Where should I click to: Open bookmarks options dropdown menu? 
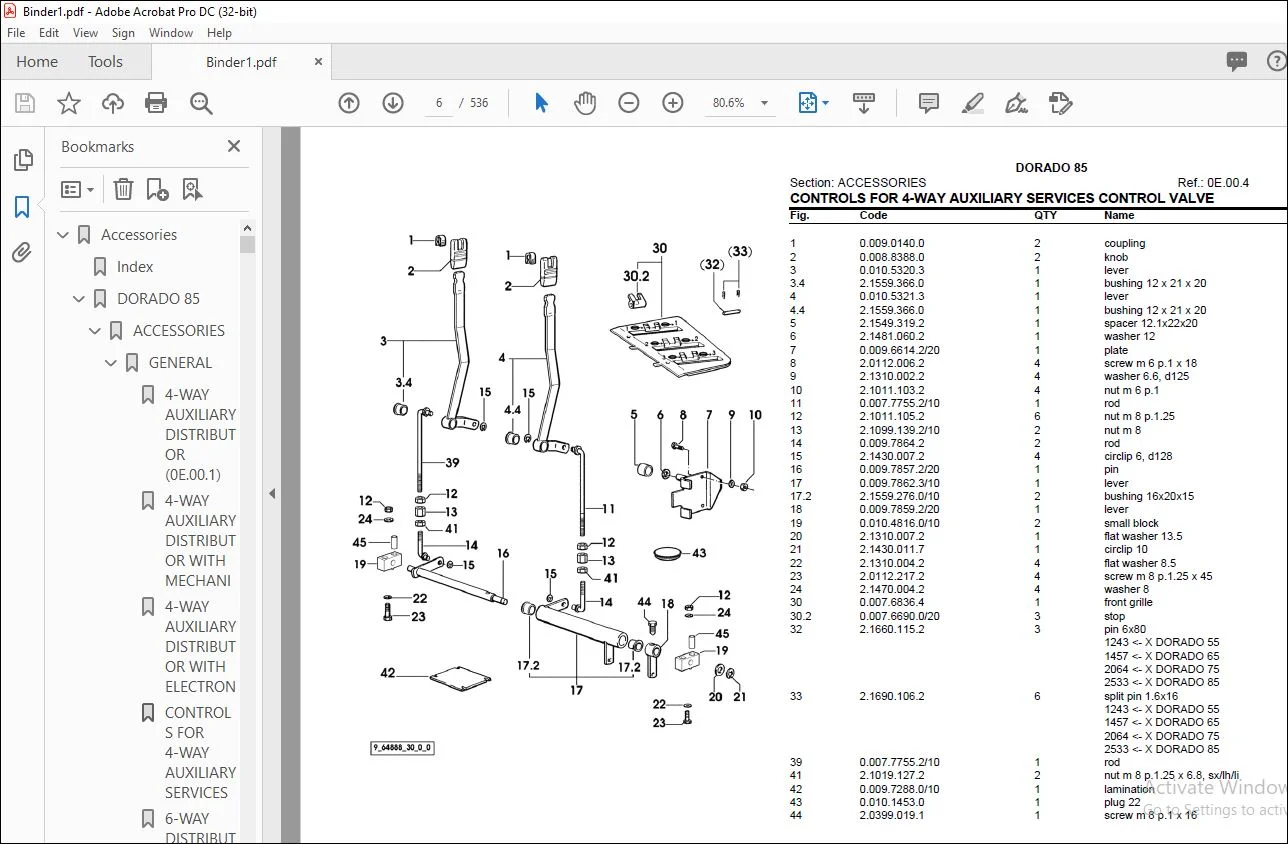[x=77, y=189]
